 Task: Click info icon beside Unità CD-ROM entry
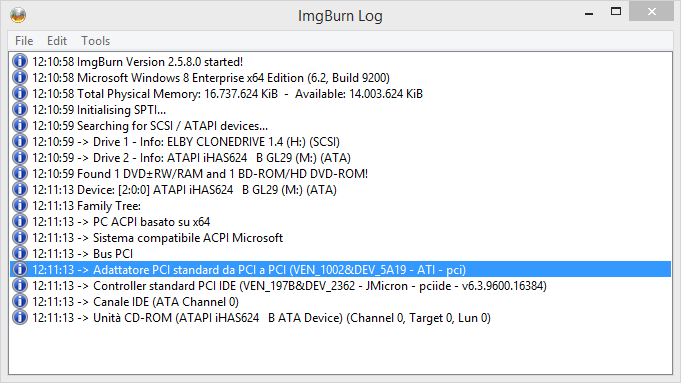(x=20, y=318)
